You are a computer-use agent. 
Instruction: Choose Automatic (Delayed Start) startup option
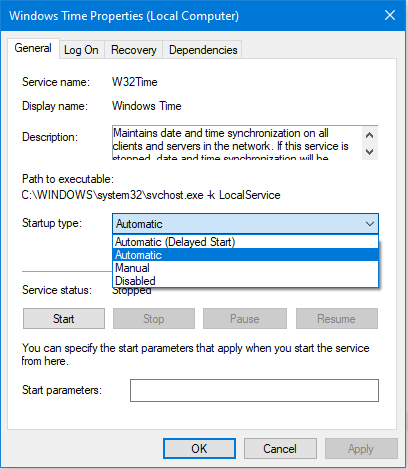pyautogui.click(x=245, y=242)
